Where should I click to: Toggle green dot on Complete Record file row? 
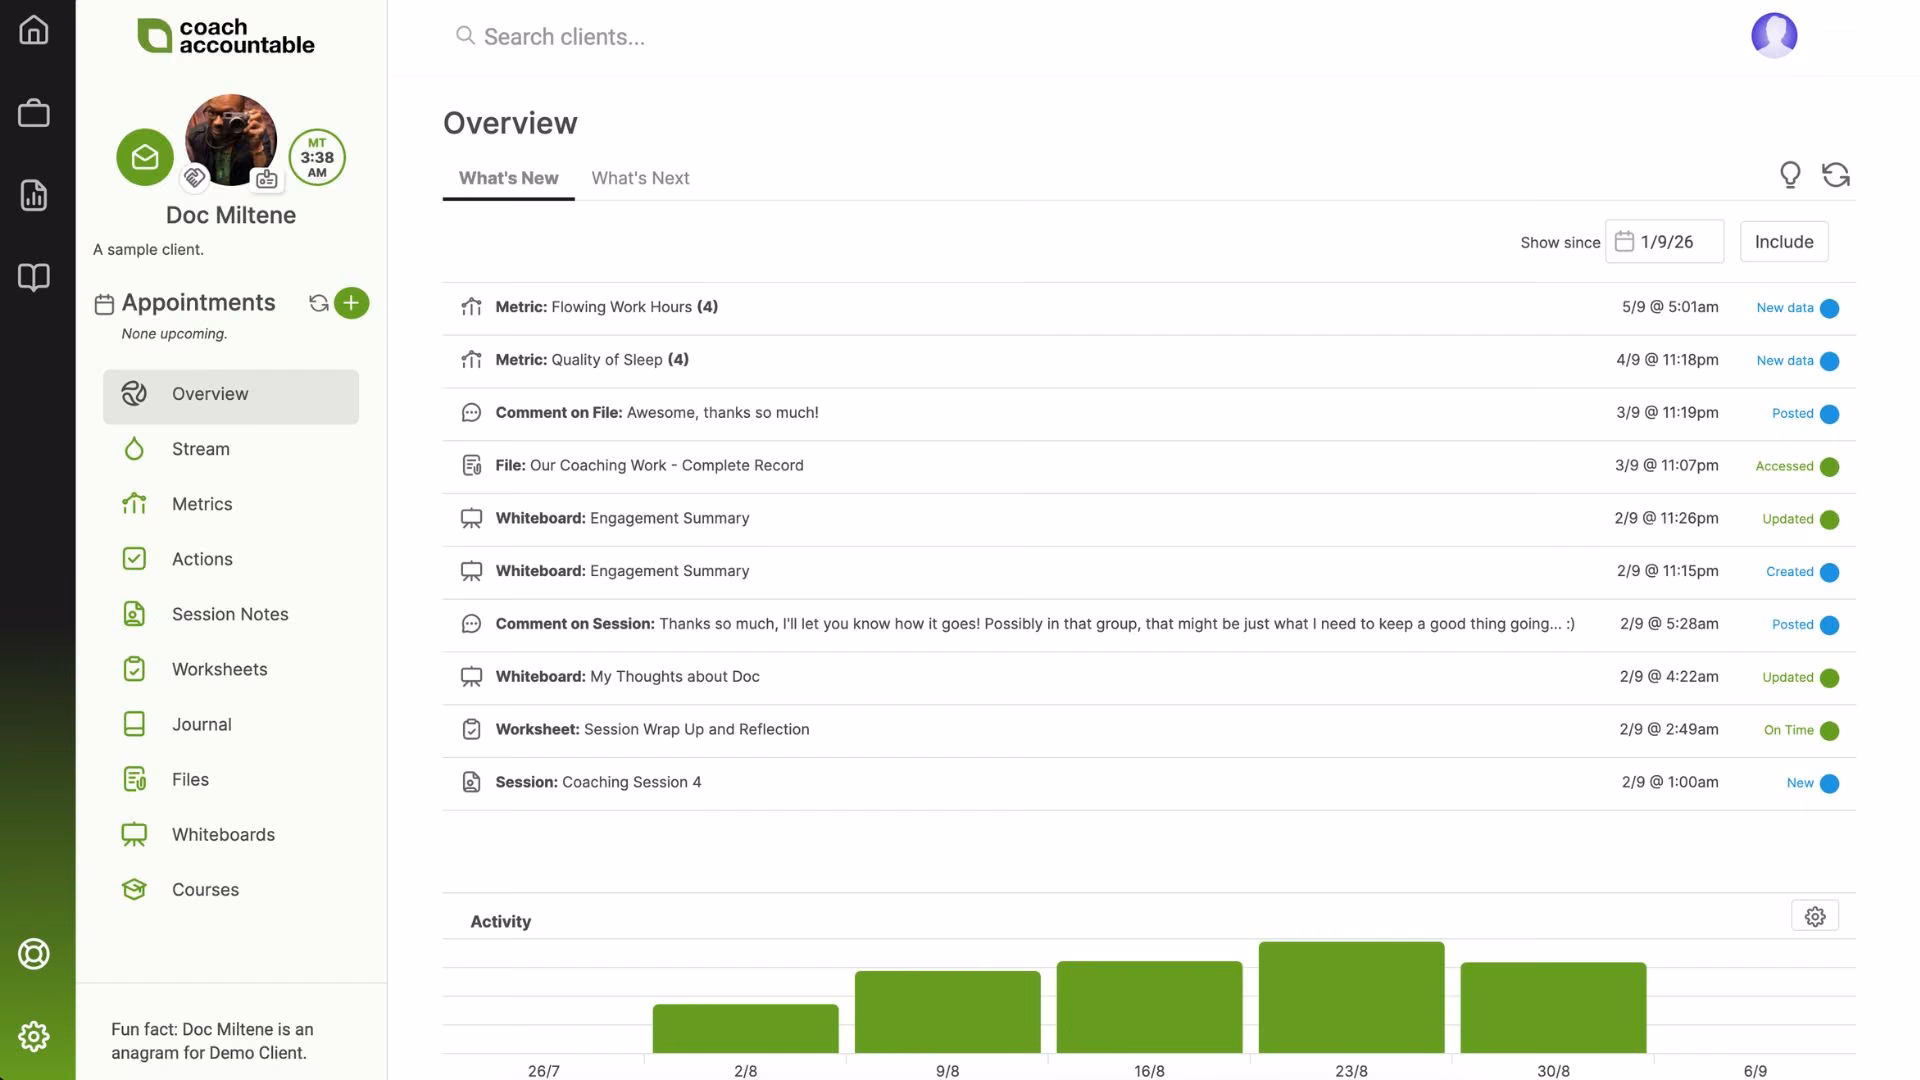pos(1829,467)
